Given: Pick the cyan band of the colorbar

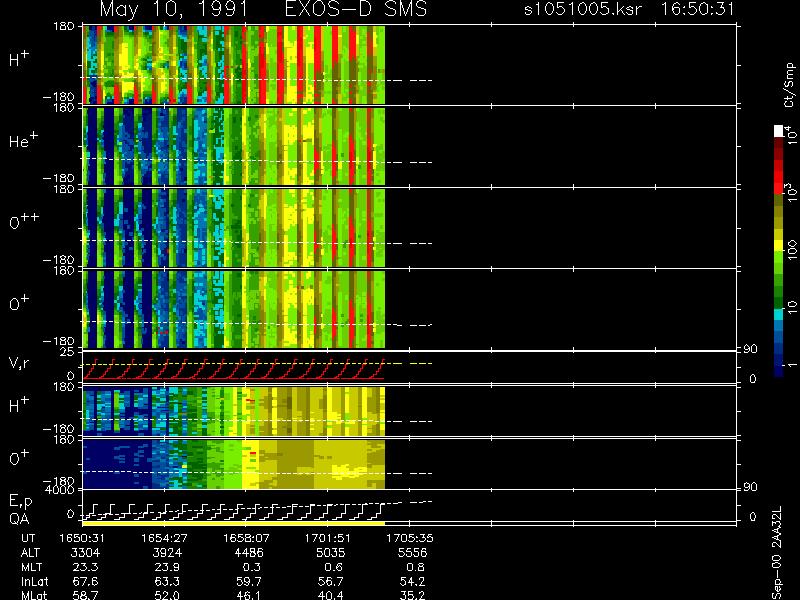Looking at the screenshot, I should (x=779, y=314).
